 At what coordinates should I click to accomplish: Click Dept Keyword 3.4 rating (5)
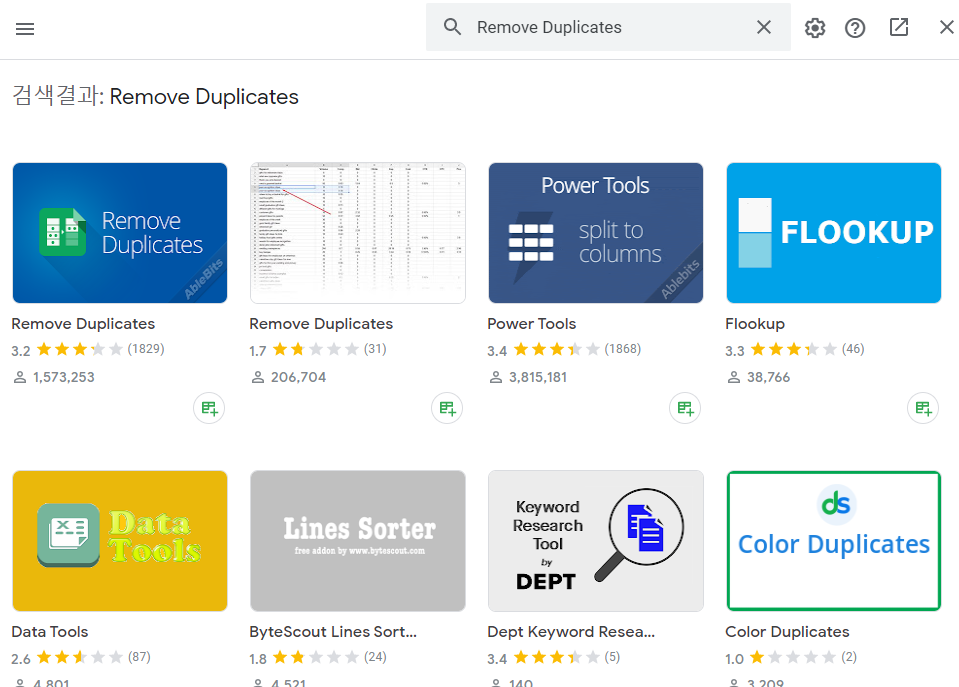click(x=554, y=658)
